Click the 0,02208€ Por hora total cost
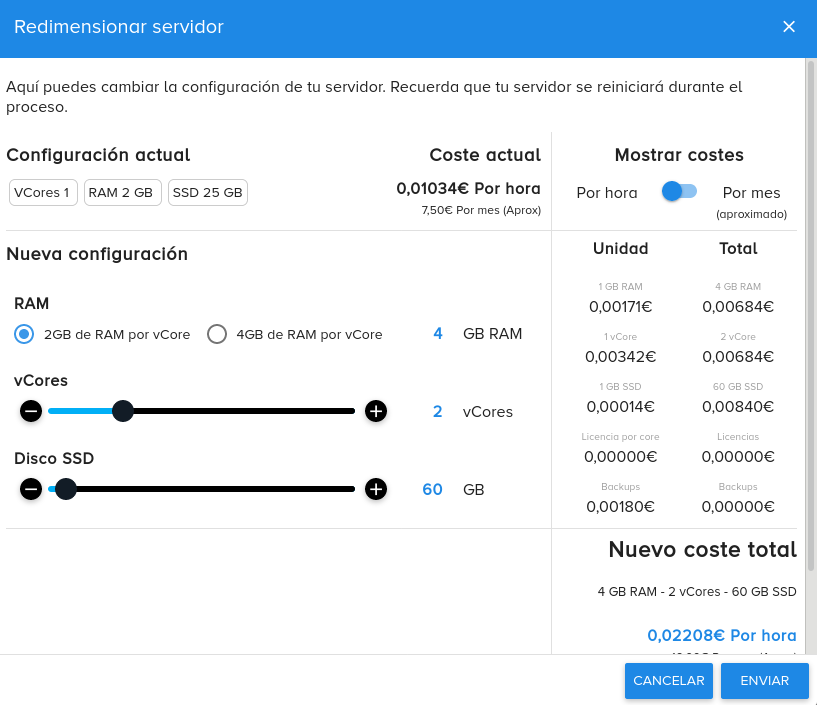Image resolution: width=817 pixels, height=705 pixels. coord(722,635)
